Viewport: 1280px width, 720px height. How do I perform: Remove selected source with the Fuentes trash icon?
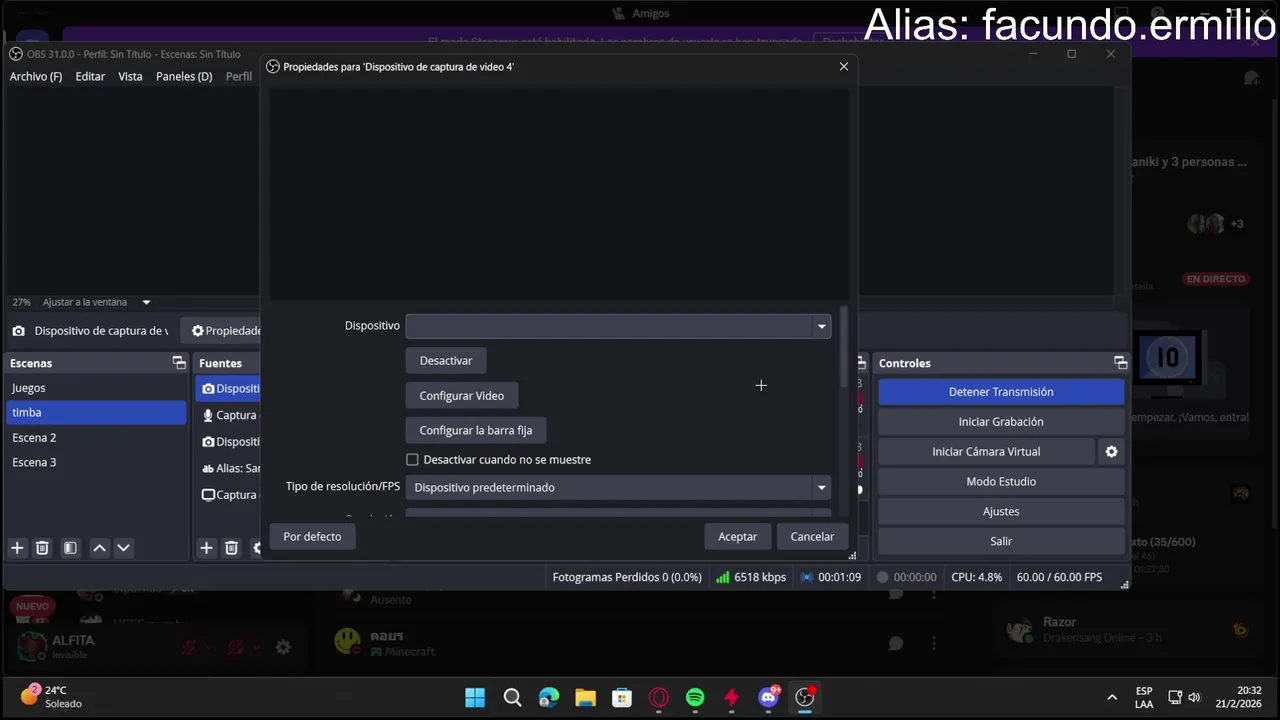coord(231,548)
